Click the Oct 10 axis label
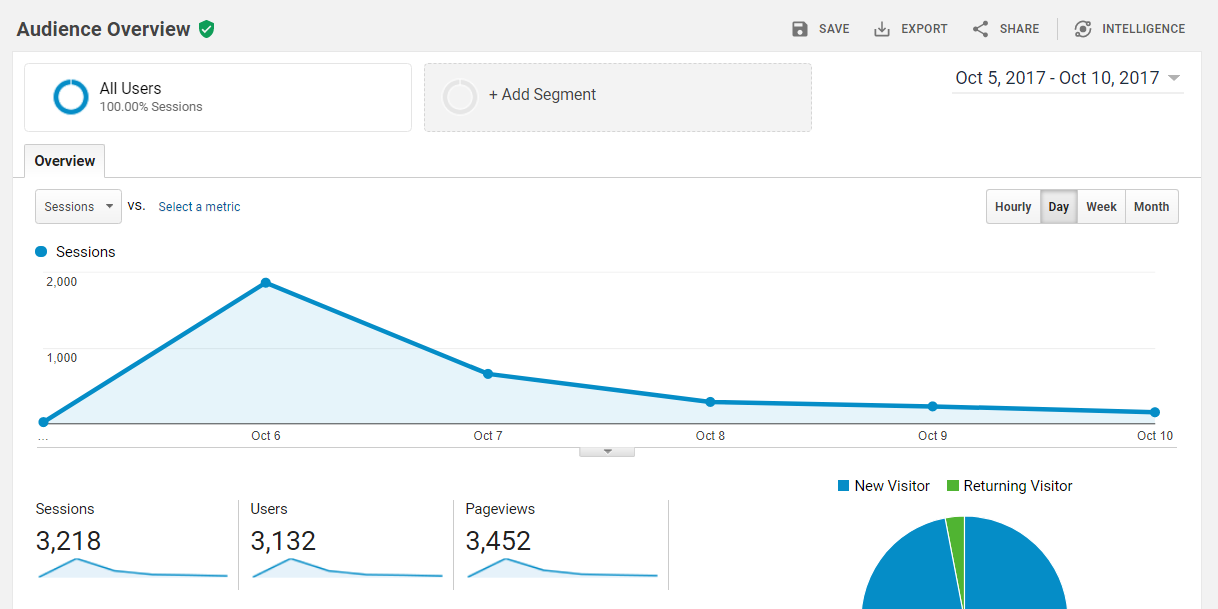This screenshot has height=609, width=1218. pyautogui.click(x=1155, y=436)
